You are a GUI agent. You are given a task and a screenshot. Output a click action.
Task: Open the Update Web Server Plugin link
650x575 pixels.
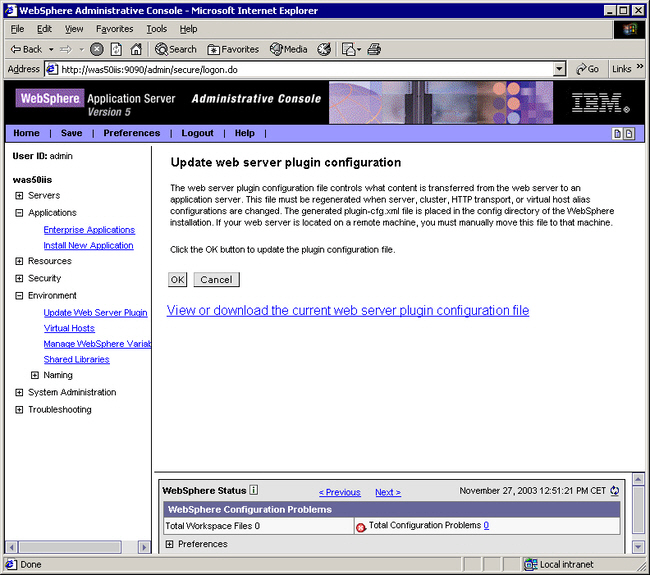coord(95,313)
